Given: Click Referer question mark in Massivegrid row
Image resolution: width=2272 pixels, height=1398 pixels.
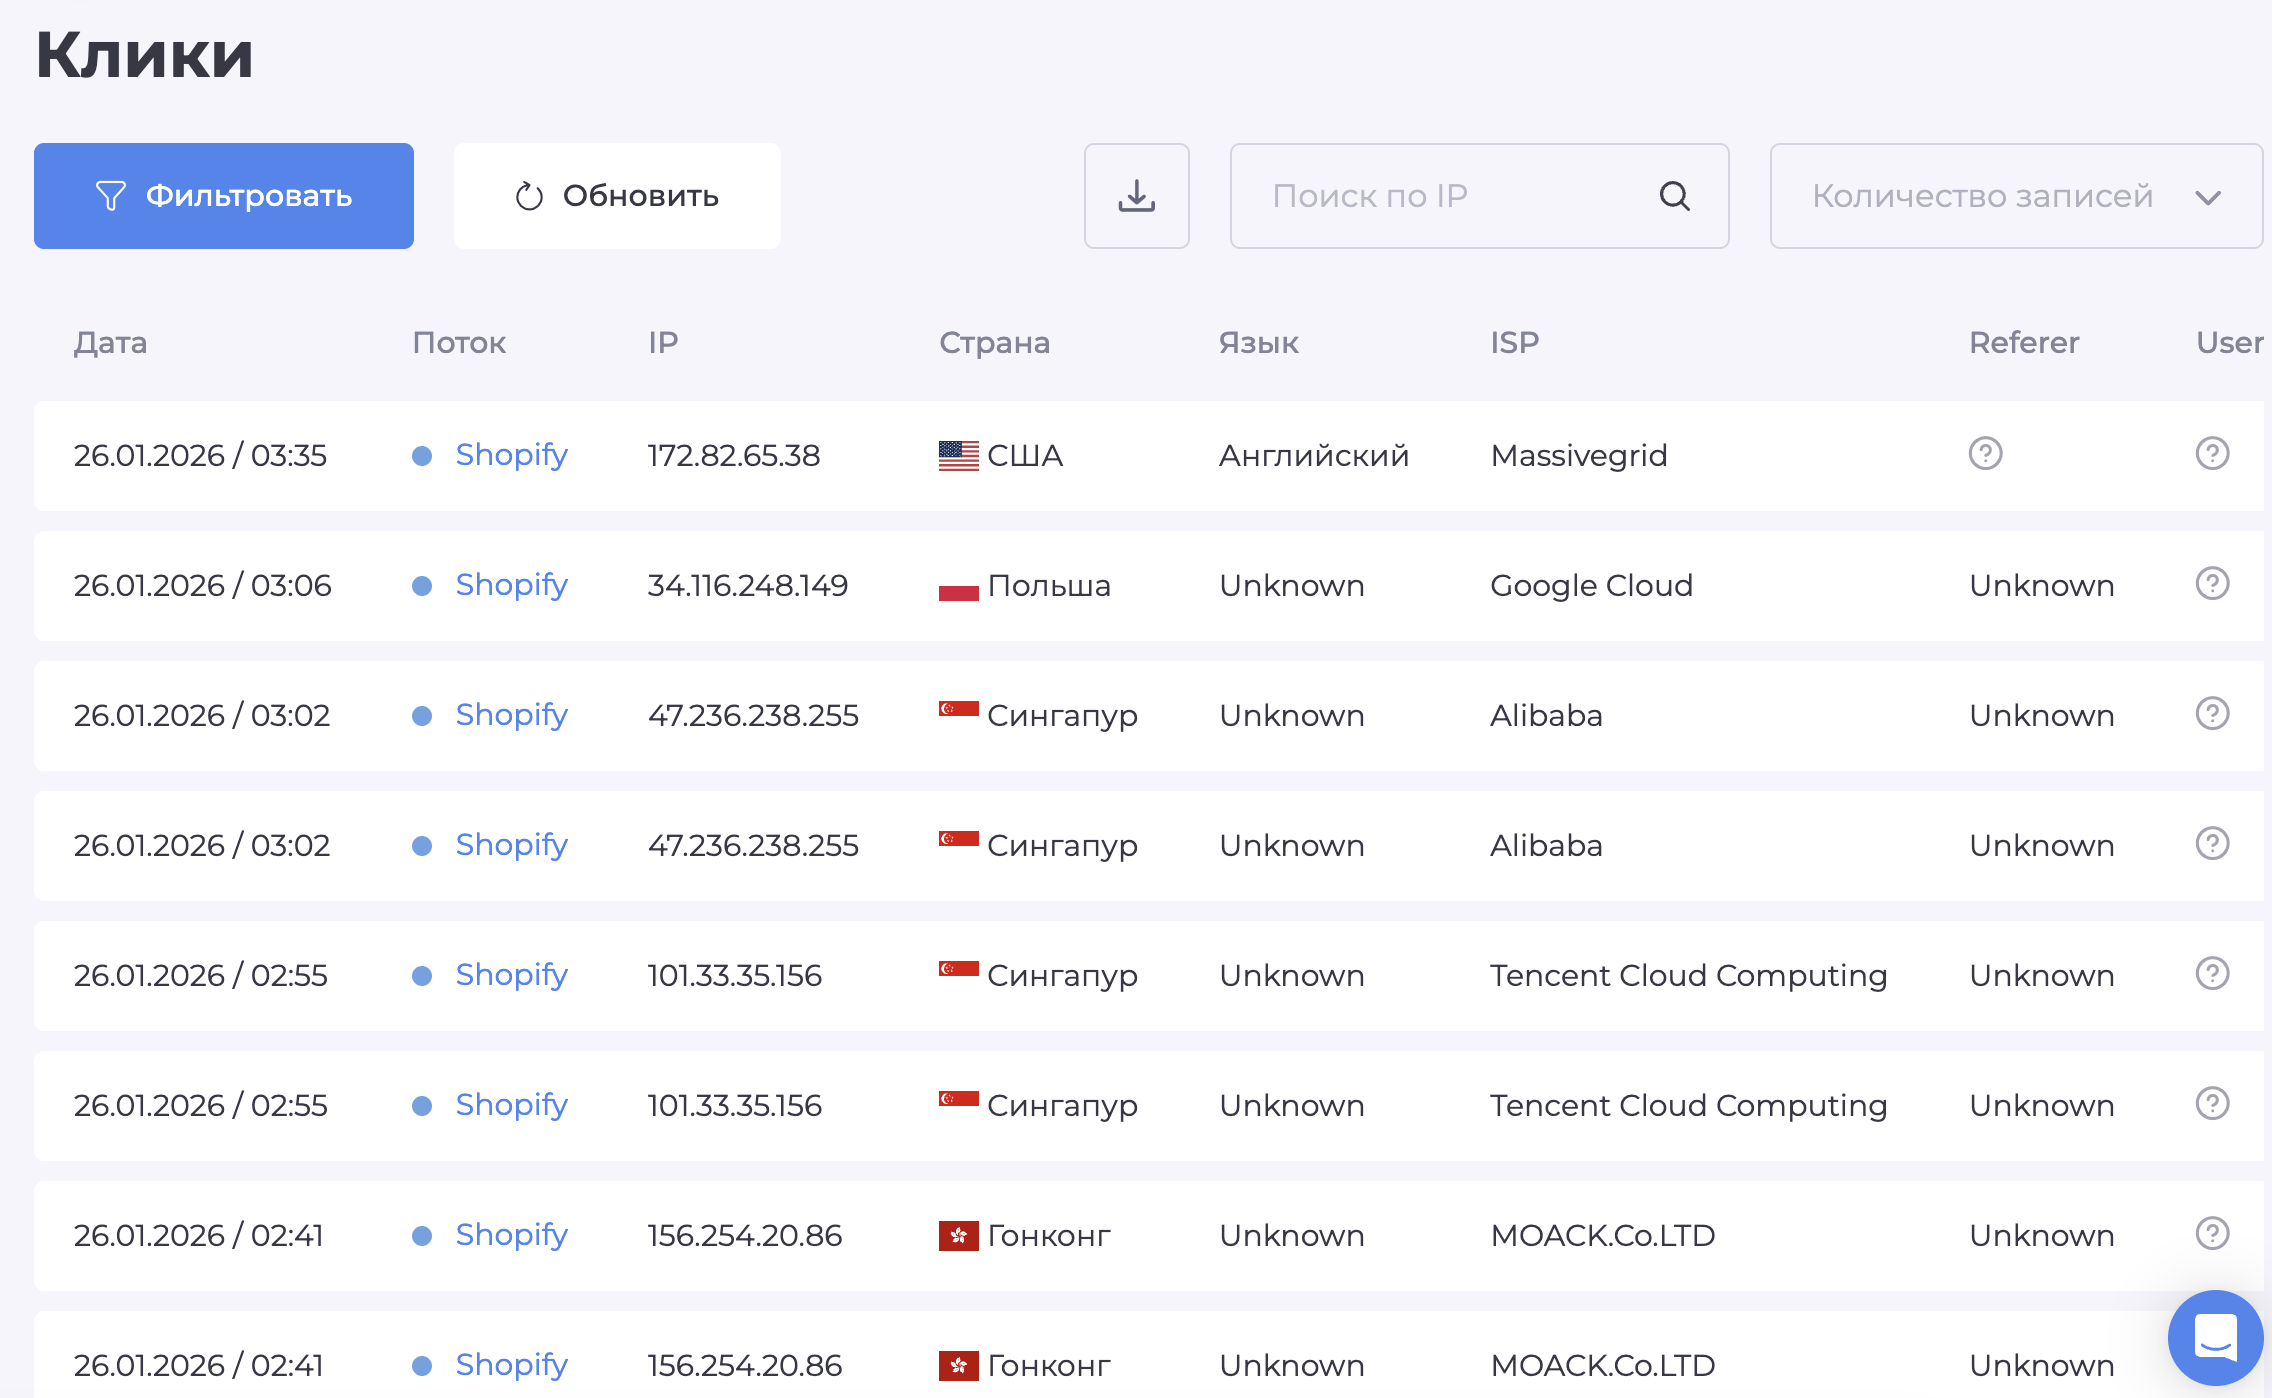Looking at the screenshot, I should (x=1985, y=454).
